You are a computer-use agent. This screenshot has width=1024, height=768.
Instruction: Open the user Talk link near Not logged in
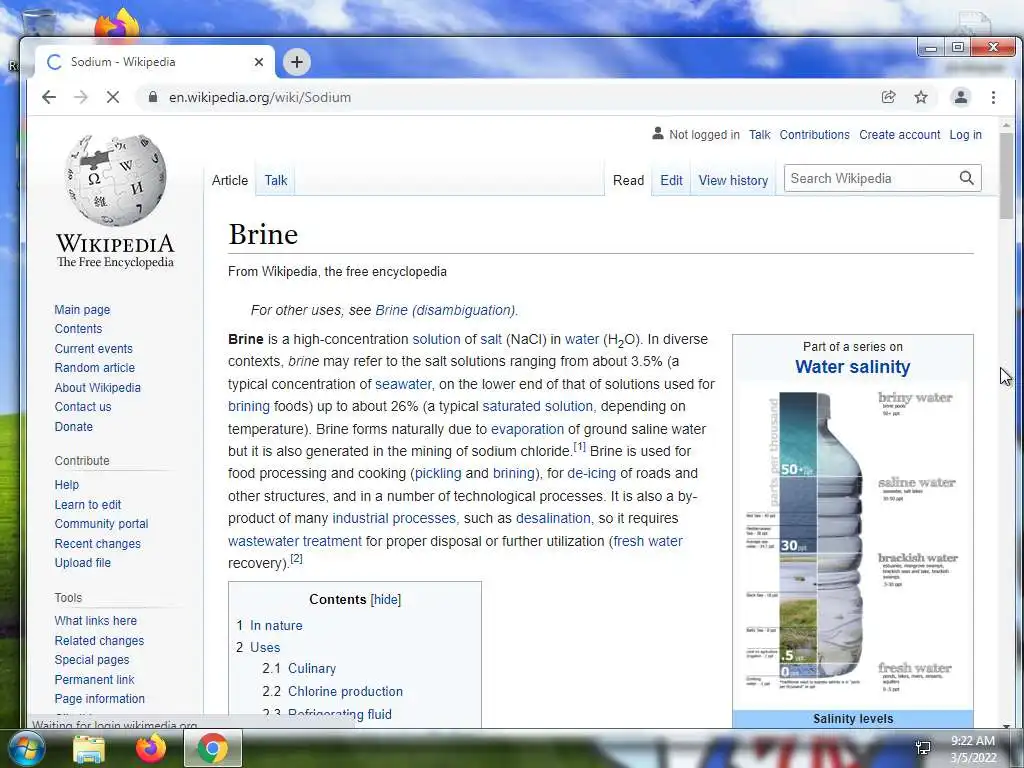pos(760,135)
